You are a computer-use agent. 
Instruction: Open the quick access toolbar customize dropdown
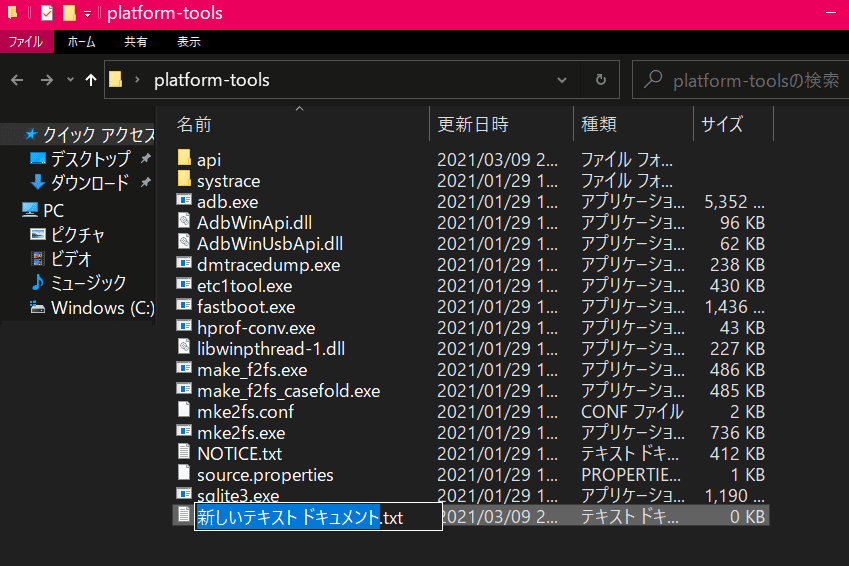tap(87, 15)
